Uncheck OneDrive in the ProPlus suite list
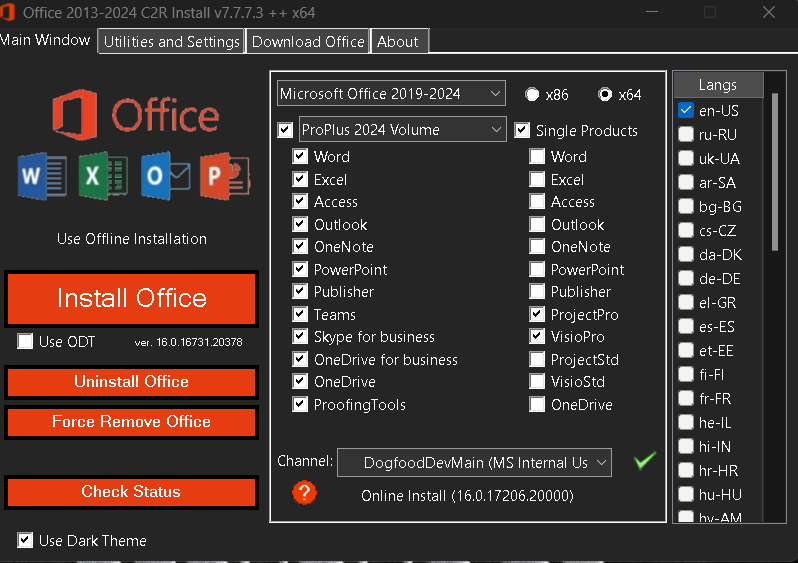The image size is (798, 563). pos(300,381)
